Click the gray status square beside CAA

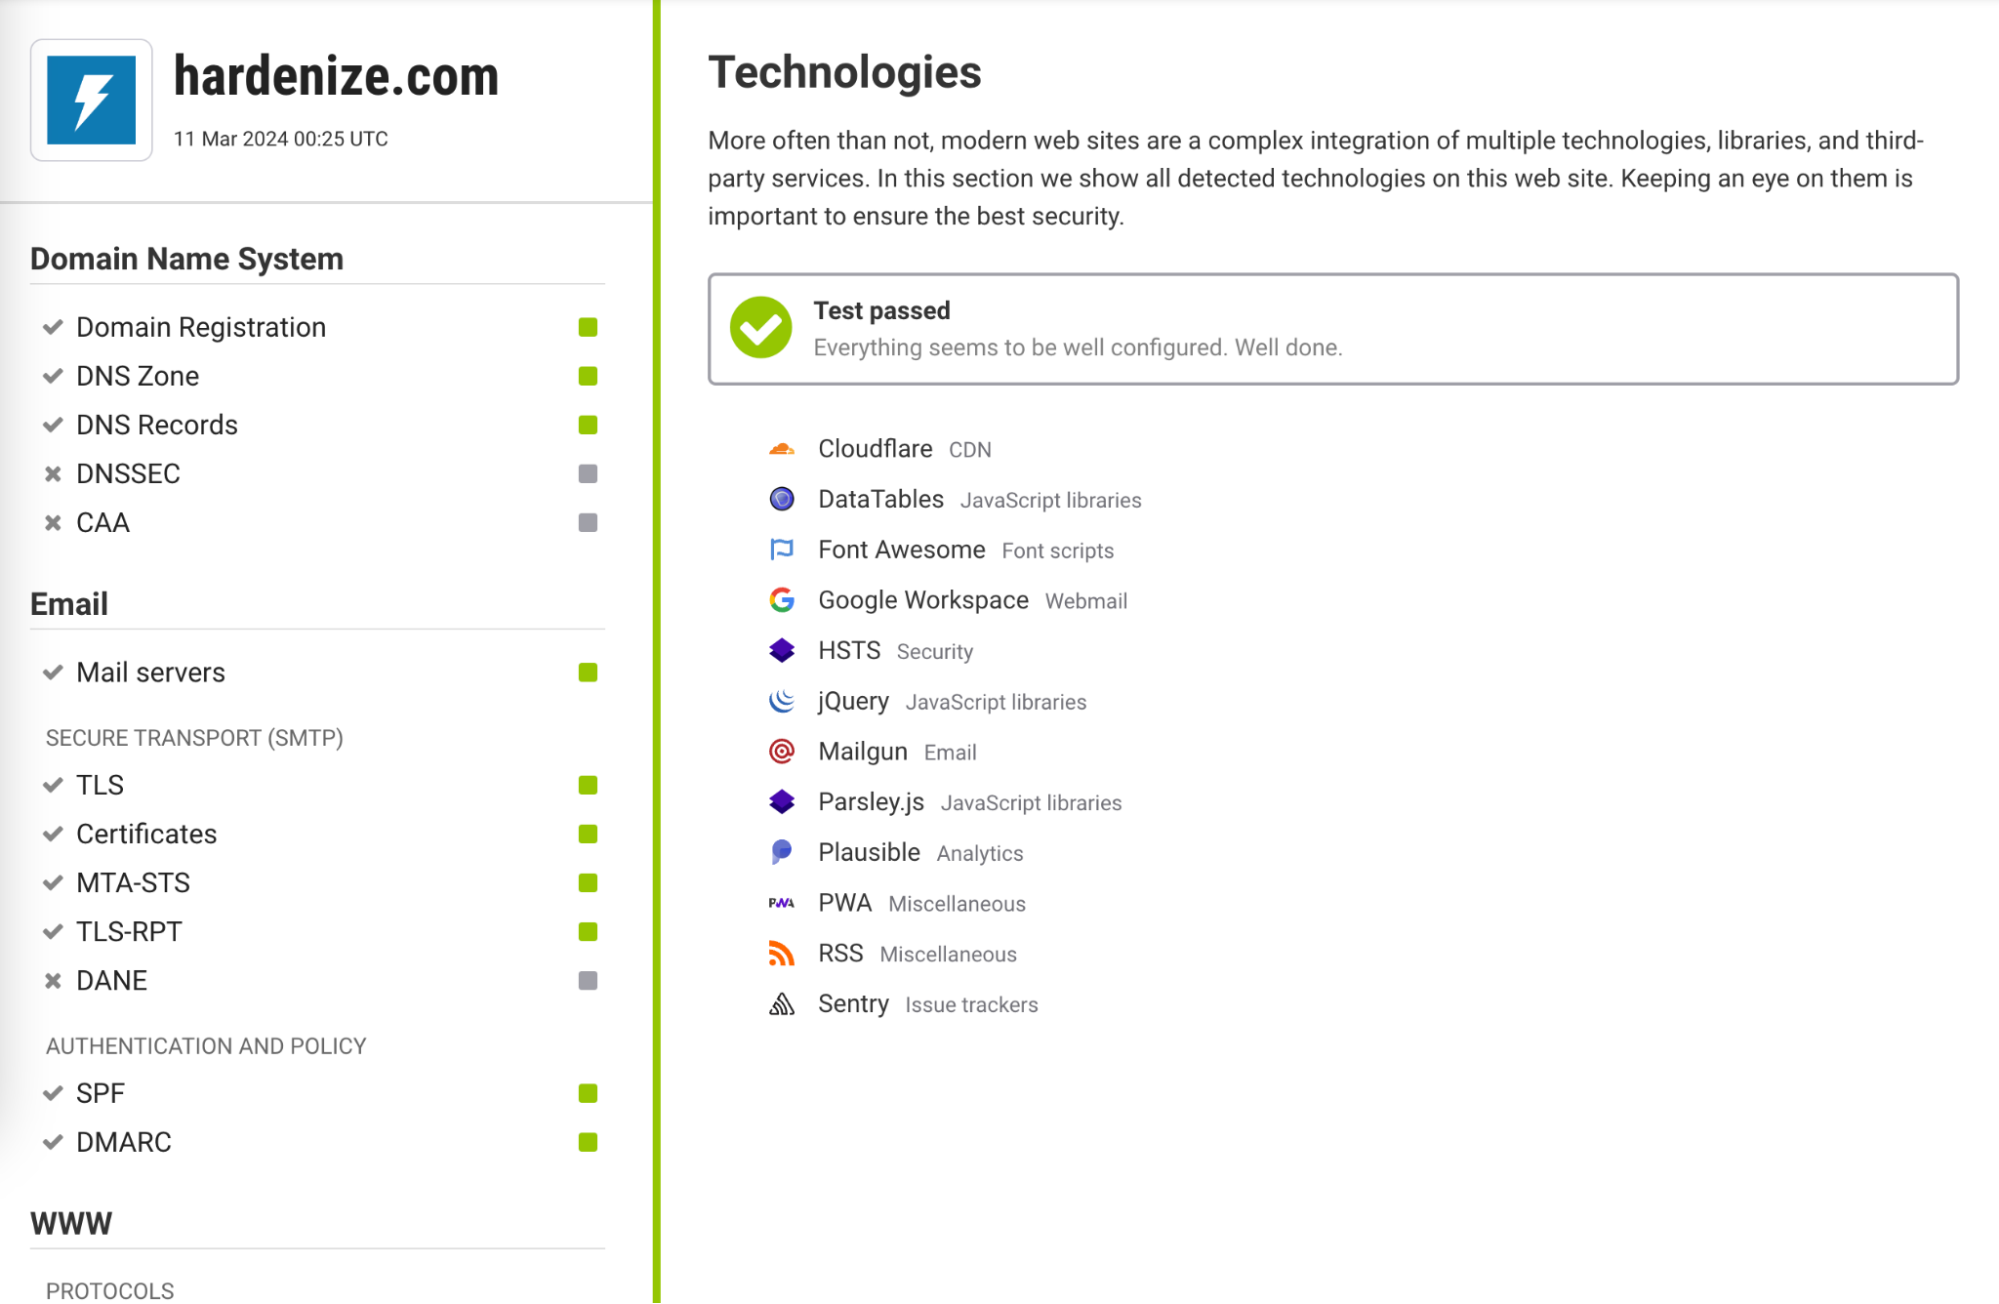click(x=588, y=523)
